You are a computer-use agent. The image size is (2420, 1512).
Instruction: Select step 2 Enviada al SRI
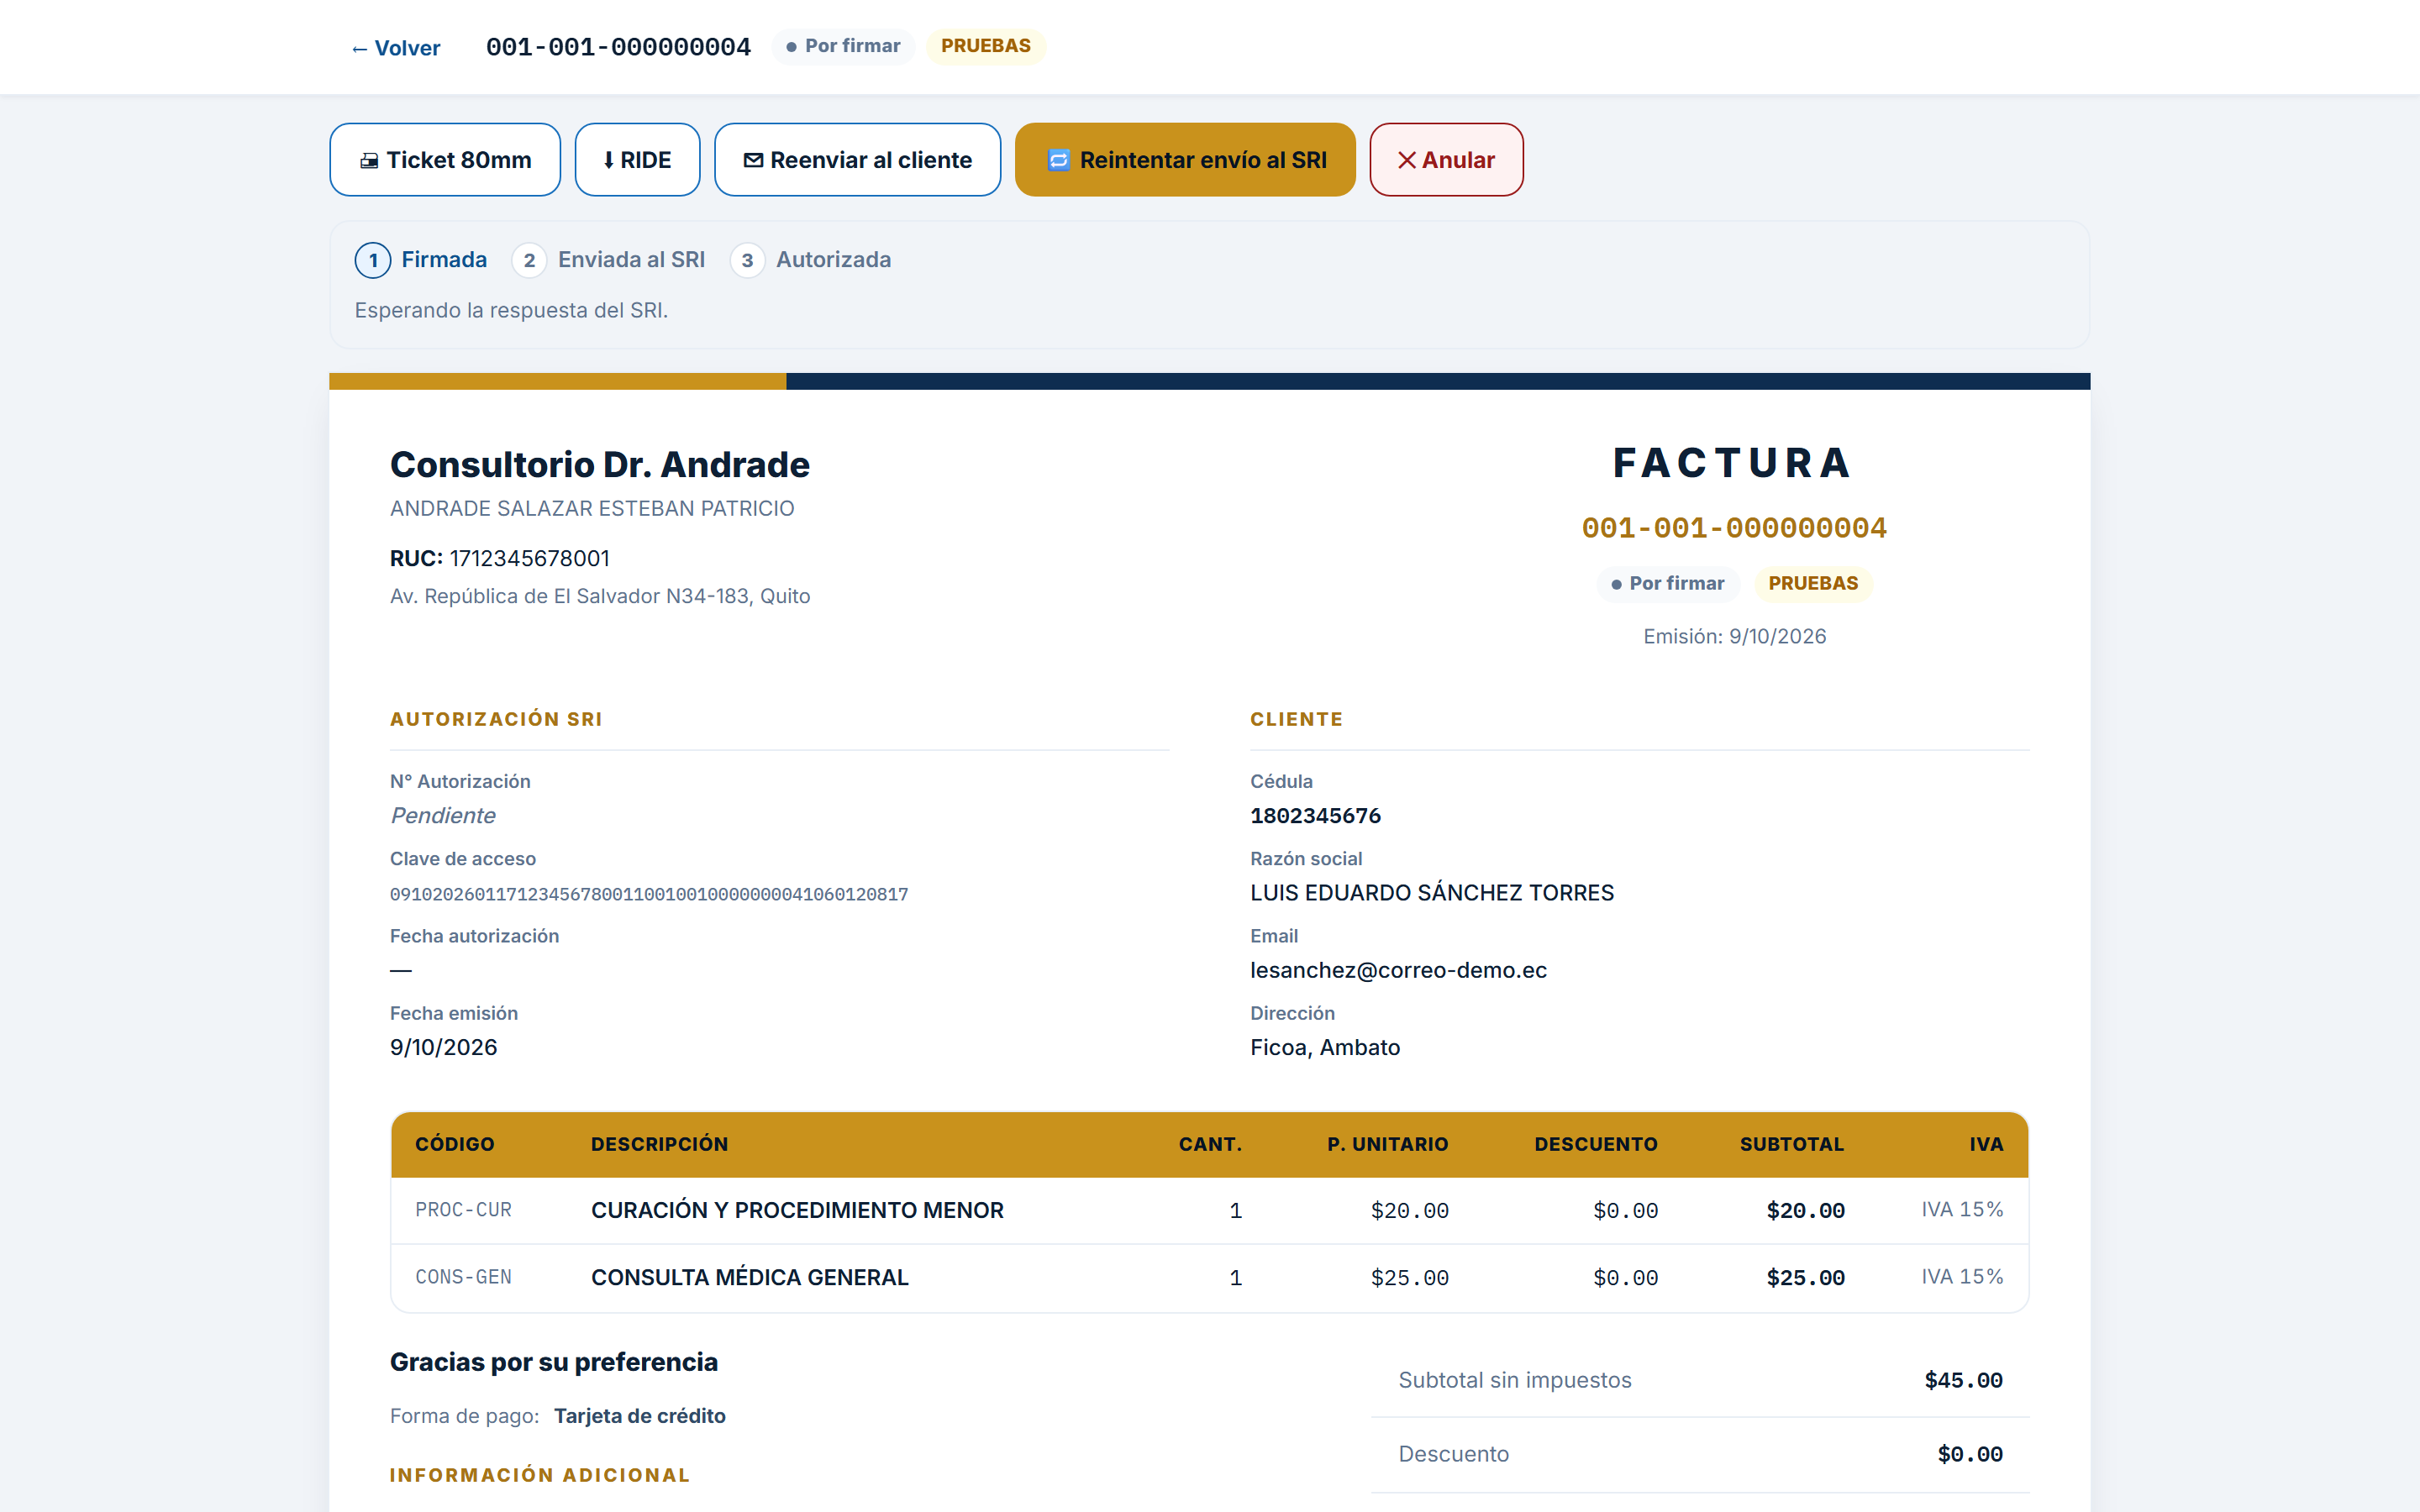click(608, 260)
